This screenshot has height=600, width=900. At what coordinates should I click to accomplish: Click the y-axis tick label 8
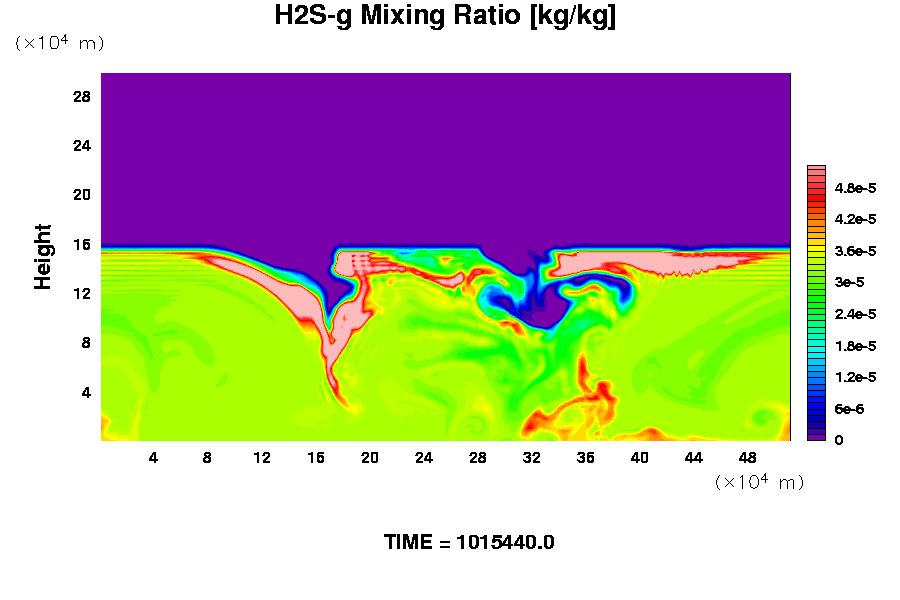tap(86, 342)
